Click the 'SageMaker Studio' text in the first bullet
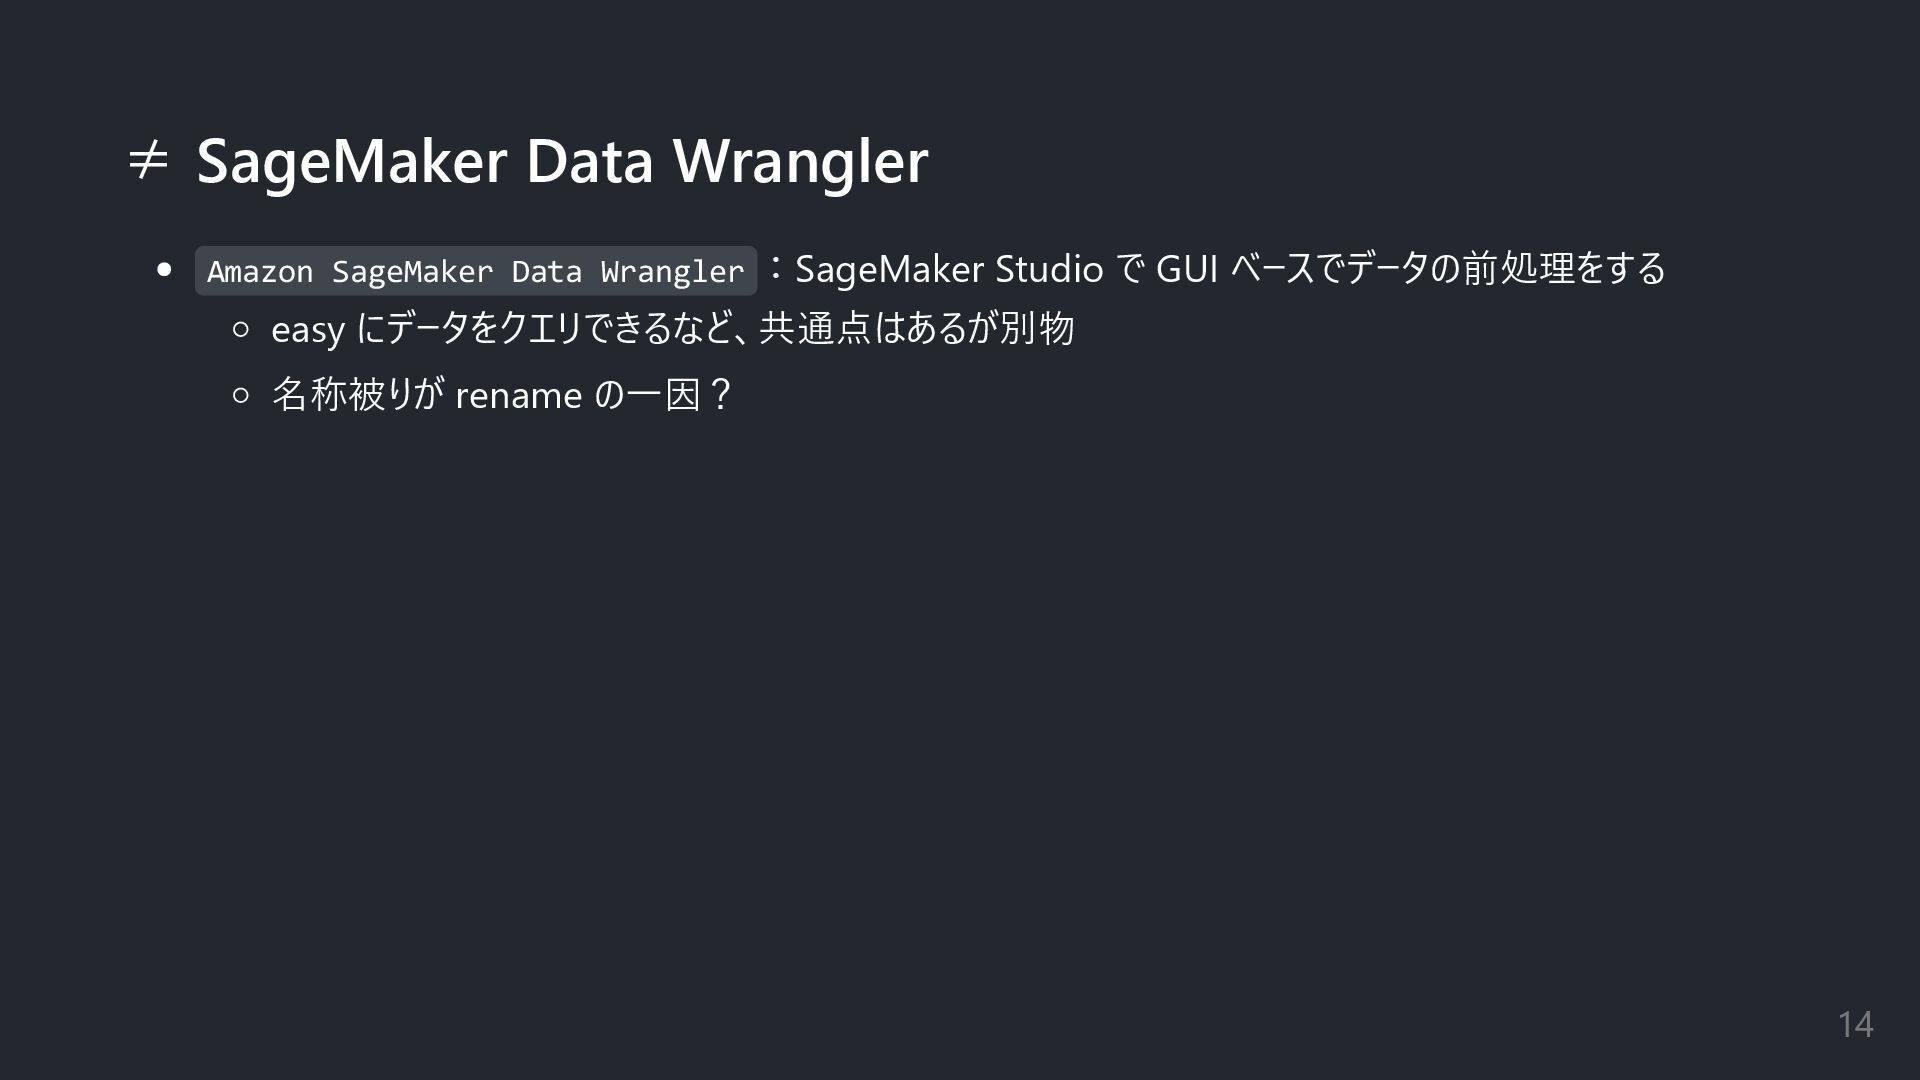Image resolution: width=1920 pixels, height=1080 pixels. tap(948, 269)
